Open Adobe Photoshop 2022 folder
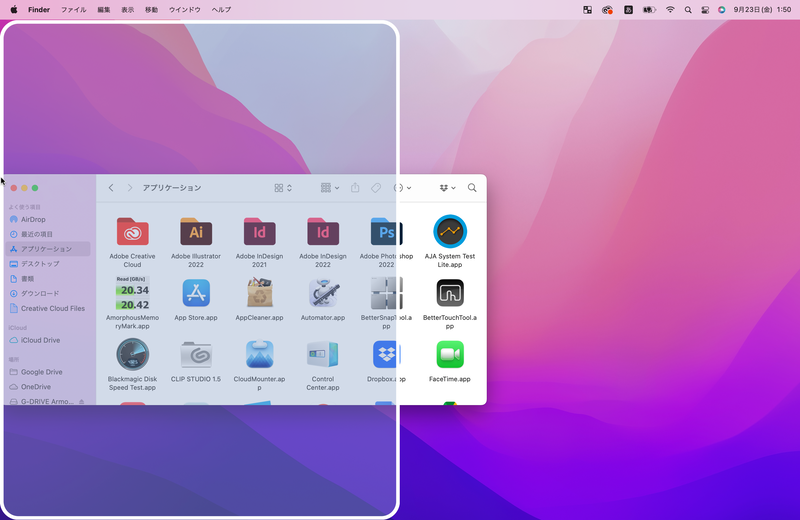Image resolution: width=800 pixels, height=520 pixels. [x=386, y=232]
